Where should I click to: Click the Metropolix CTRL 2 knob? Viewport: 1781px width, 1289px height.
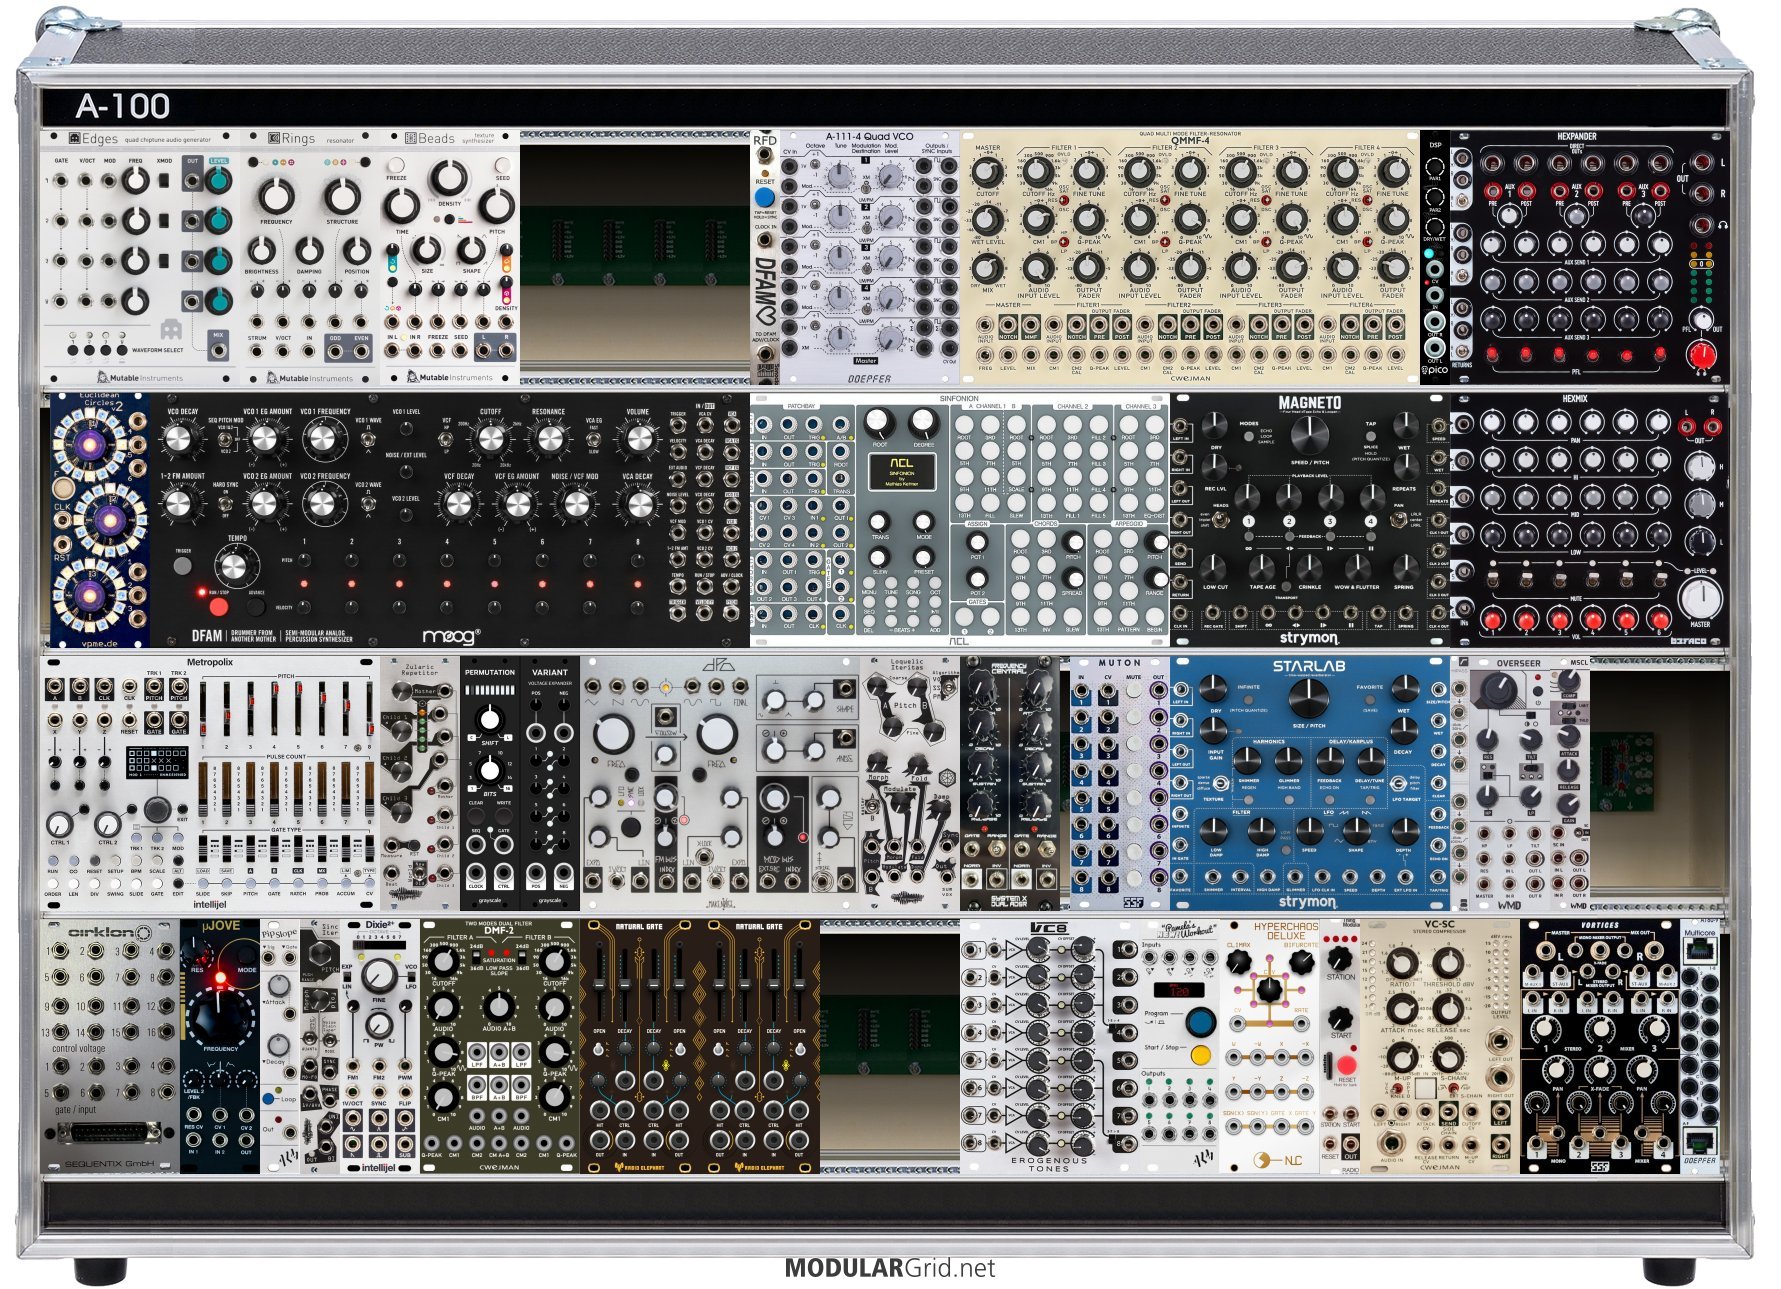click(107, 825)
